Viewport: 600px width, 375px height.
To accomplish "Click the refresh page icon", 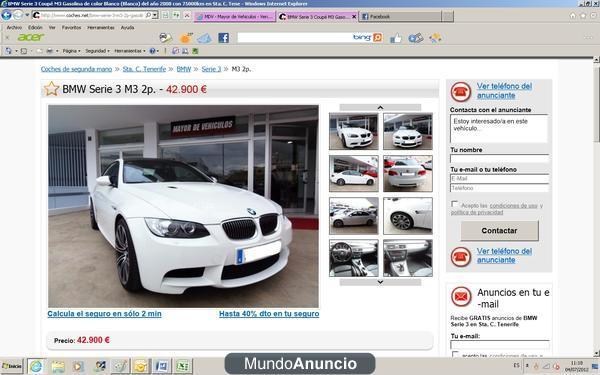I will [176, 15].
